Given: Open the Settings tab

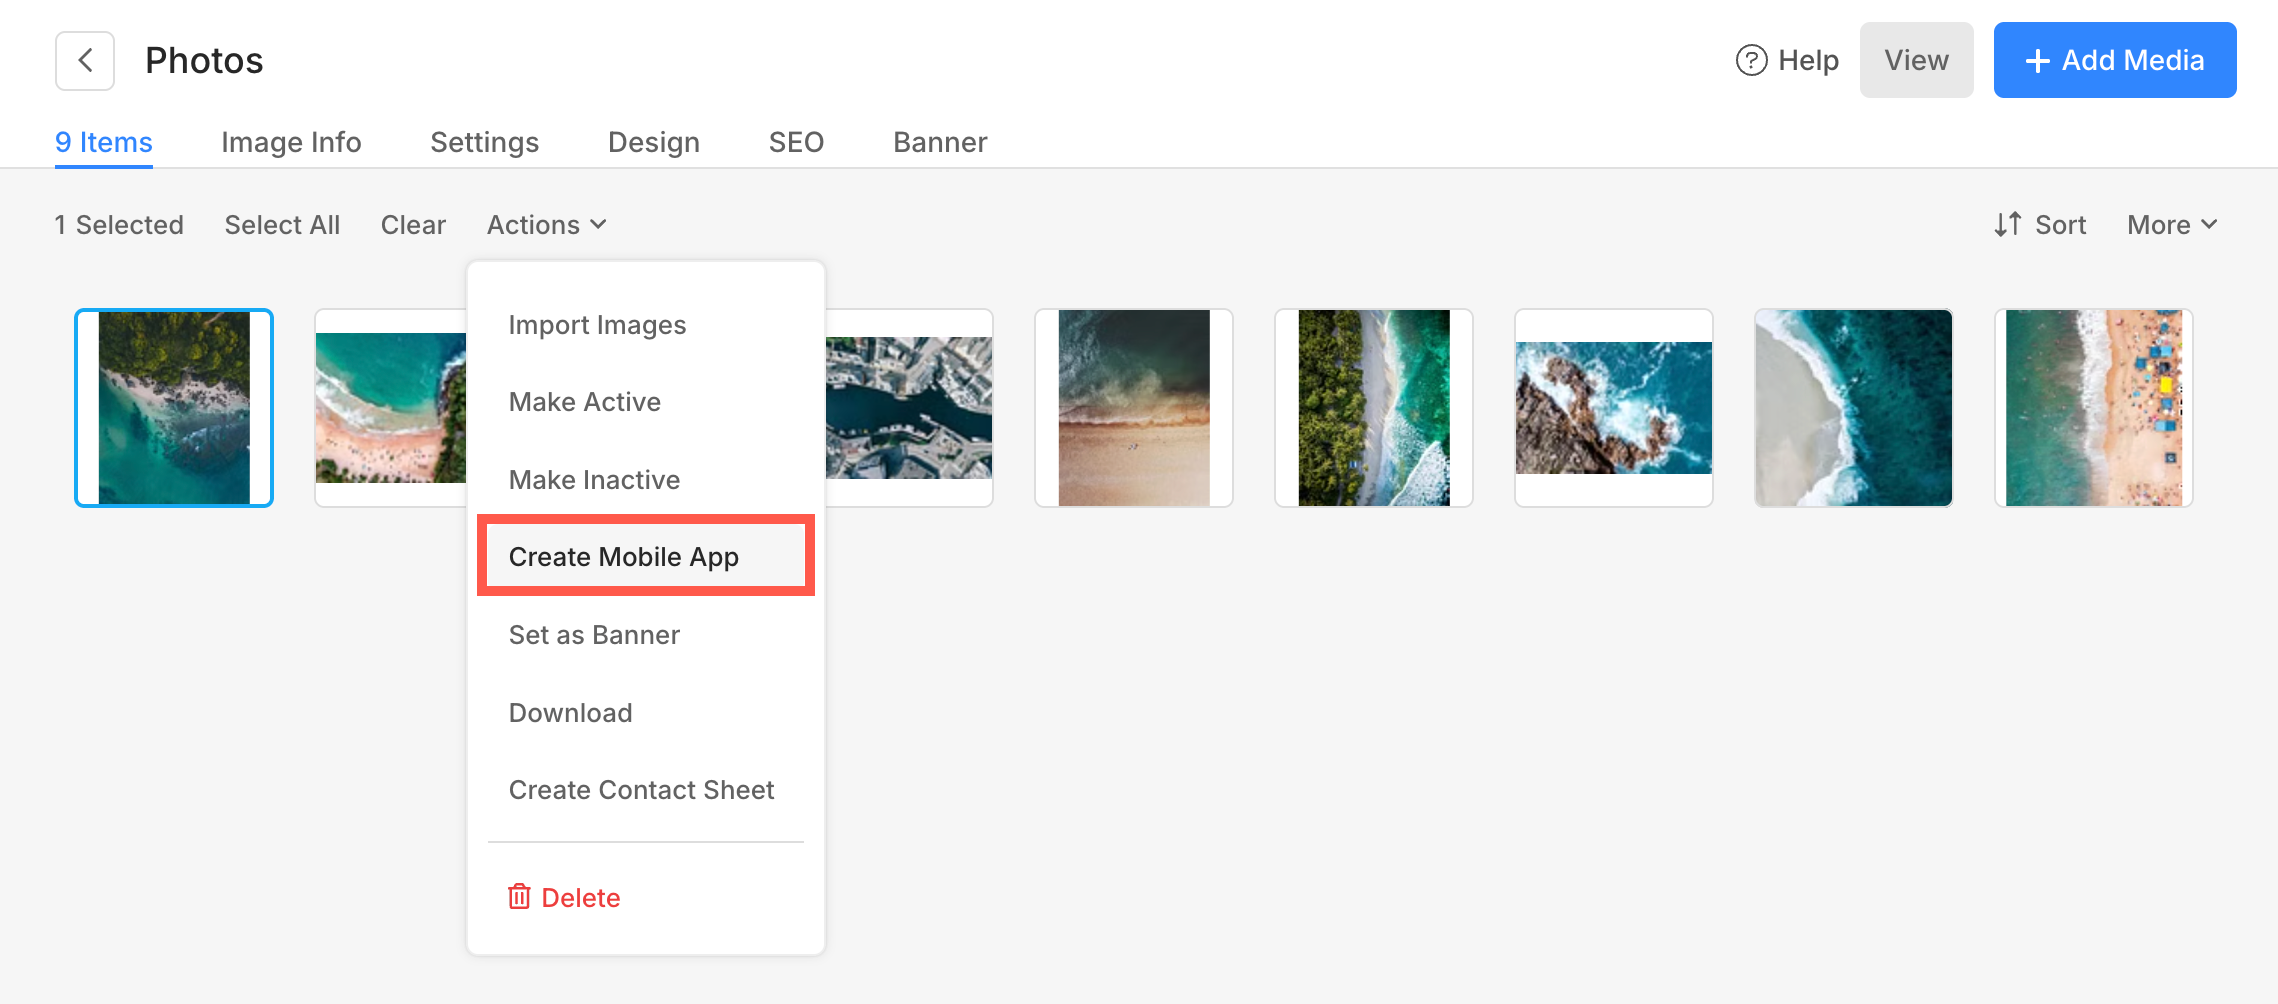Looking at the screenshot, I should tap(484, 142).
